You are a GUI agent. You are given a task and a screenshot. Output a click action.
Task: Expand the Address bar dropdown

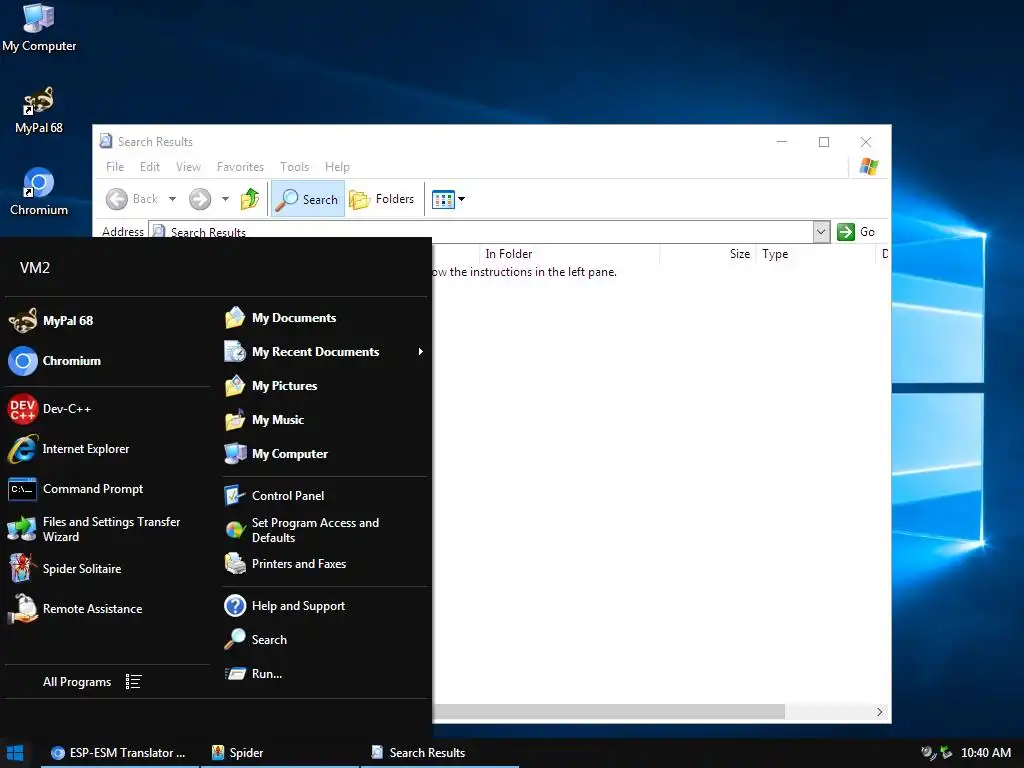point(821,232)
